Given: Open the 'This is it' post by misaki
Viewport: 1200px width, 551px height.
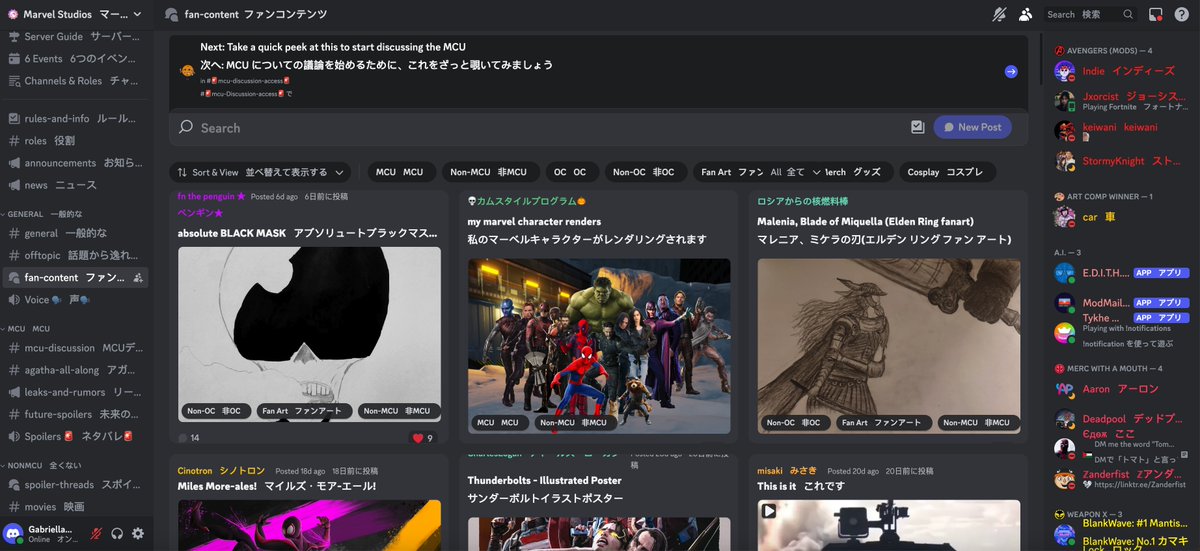Looking at the screenshot, I should (x=888, y=503).
